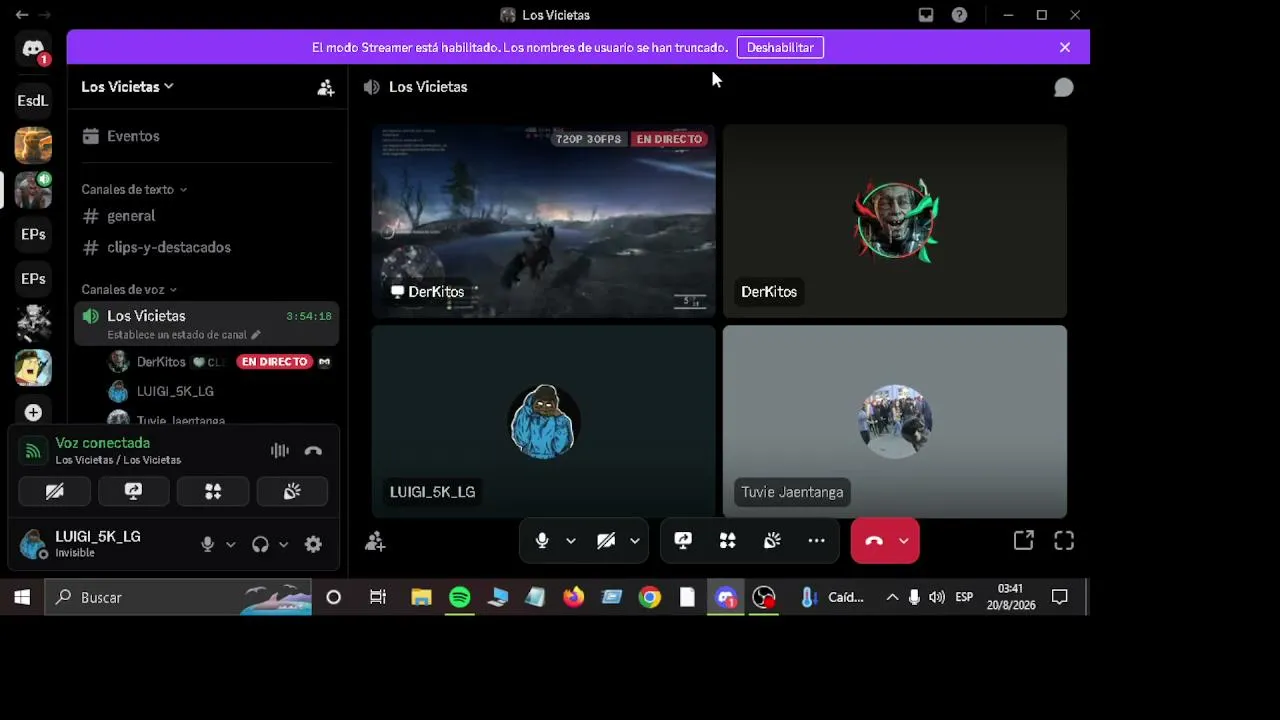The image size is (1280, 720).
Task: Show the chat panel with the speech-bubble icon
Action: coord(1064,87)
